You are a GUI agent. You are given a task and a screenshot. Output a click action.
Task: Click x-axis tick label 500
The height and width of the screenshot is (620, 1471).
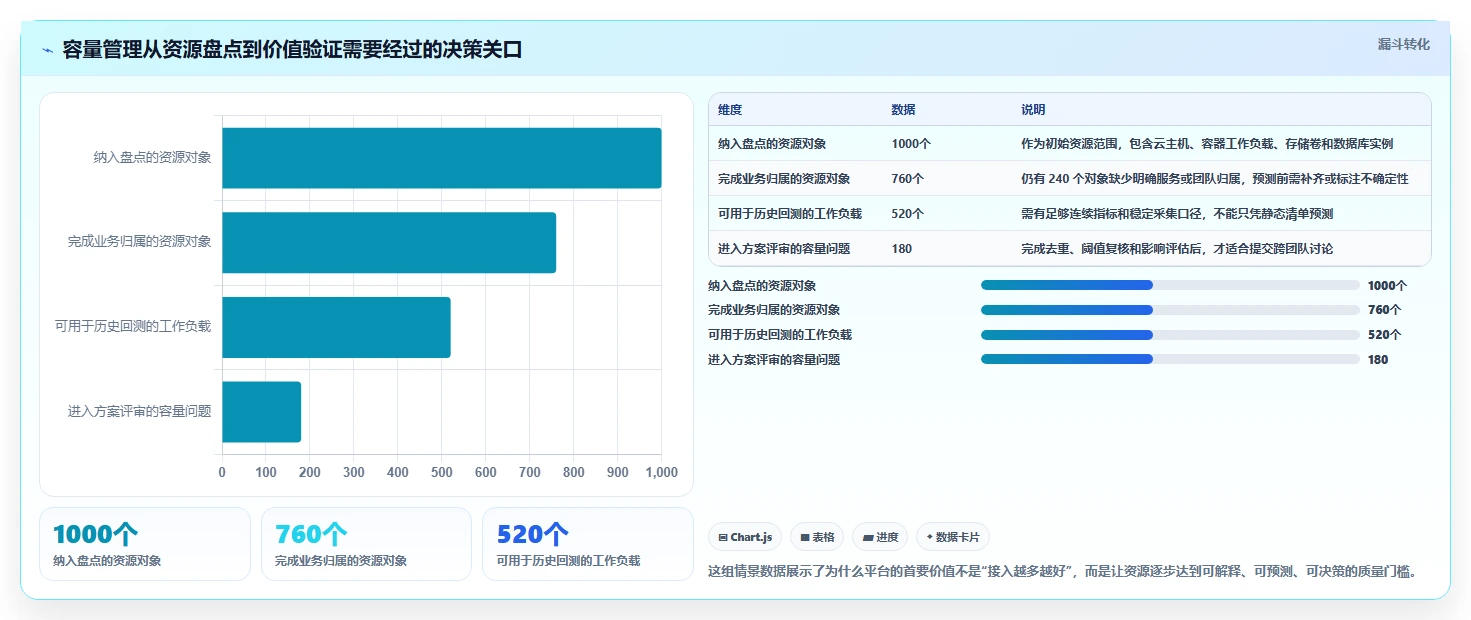pyautogui.click(x=441, y=473)
